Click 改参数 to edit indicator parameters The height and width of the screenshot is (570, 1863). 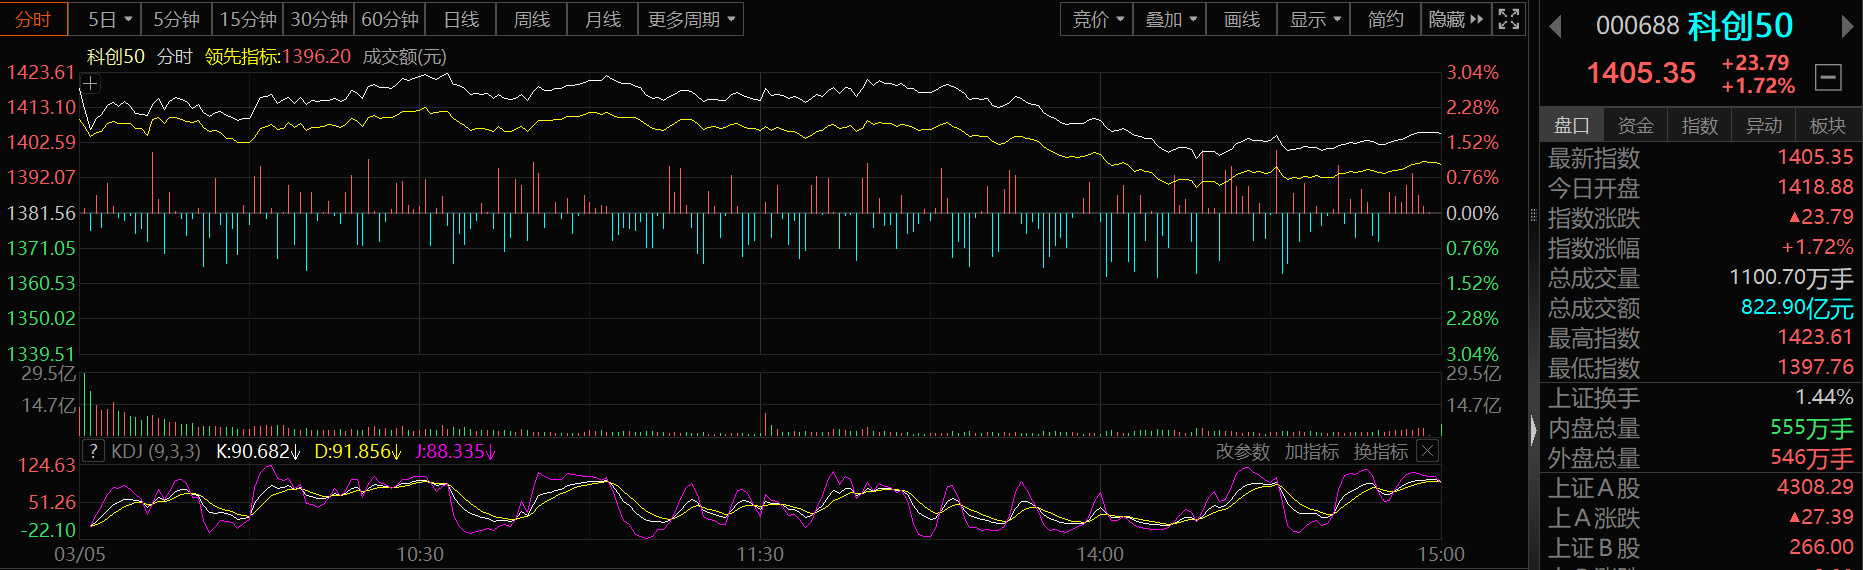[1242, 452]
